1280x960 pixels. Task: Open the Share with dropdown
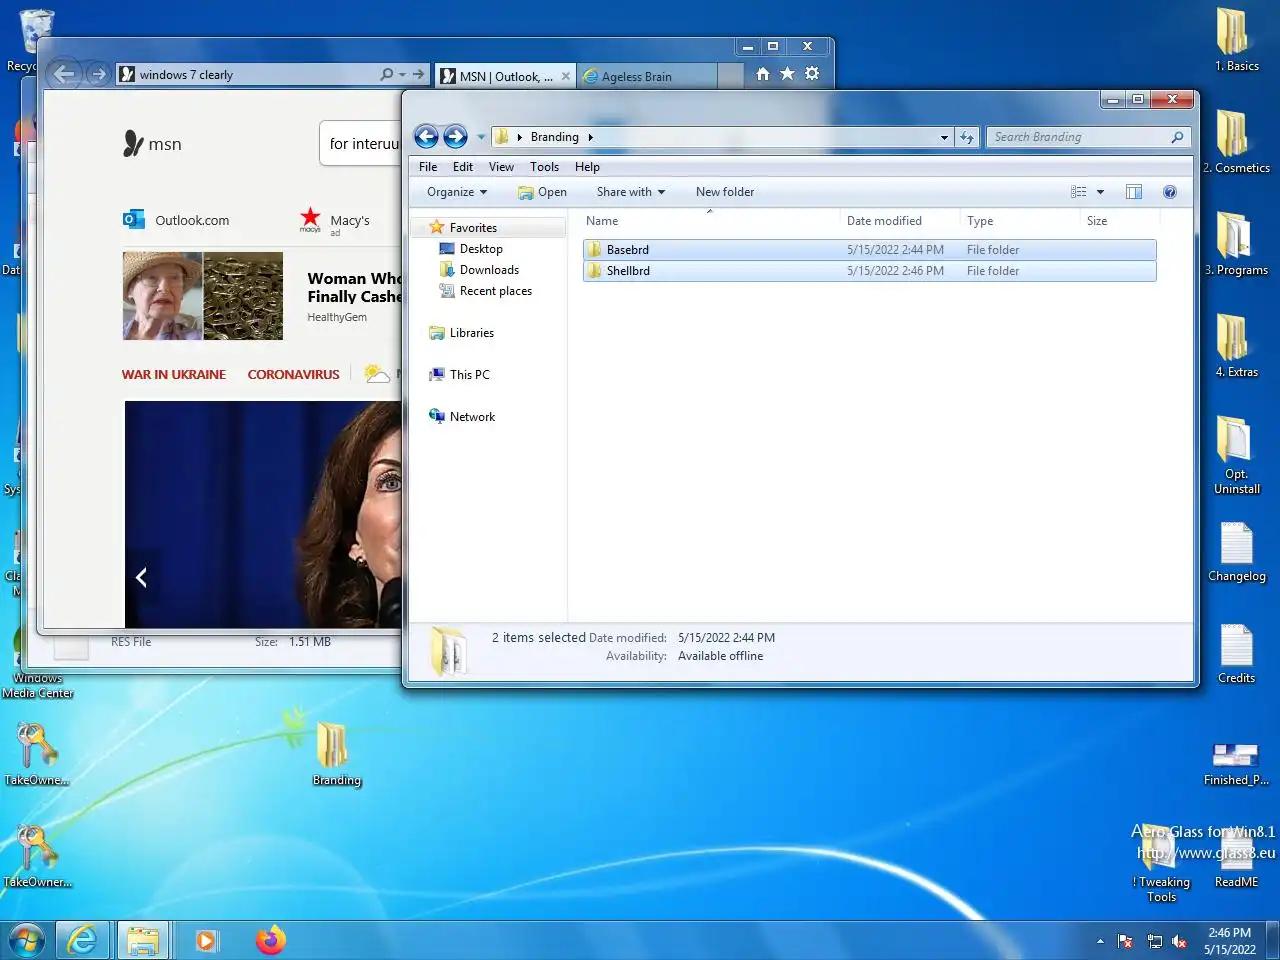(x=630, y=192)
